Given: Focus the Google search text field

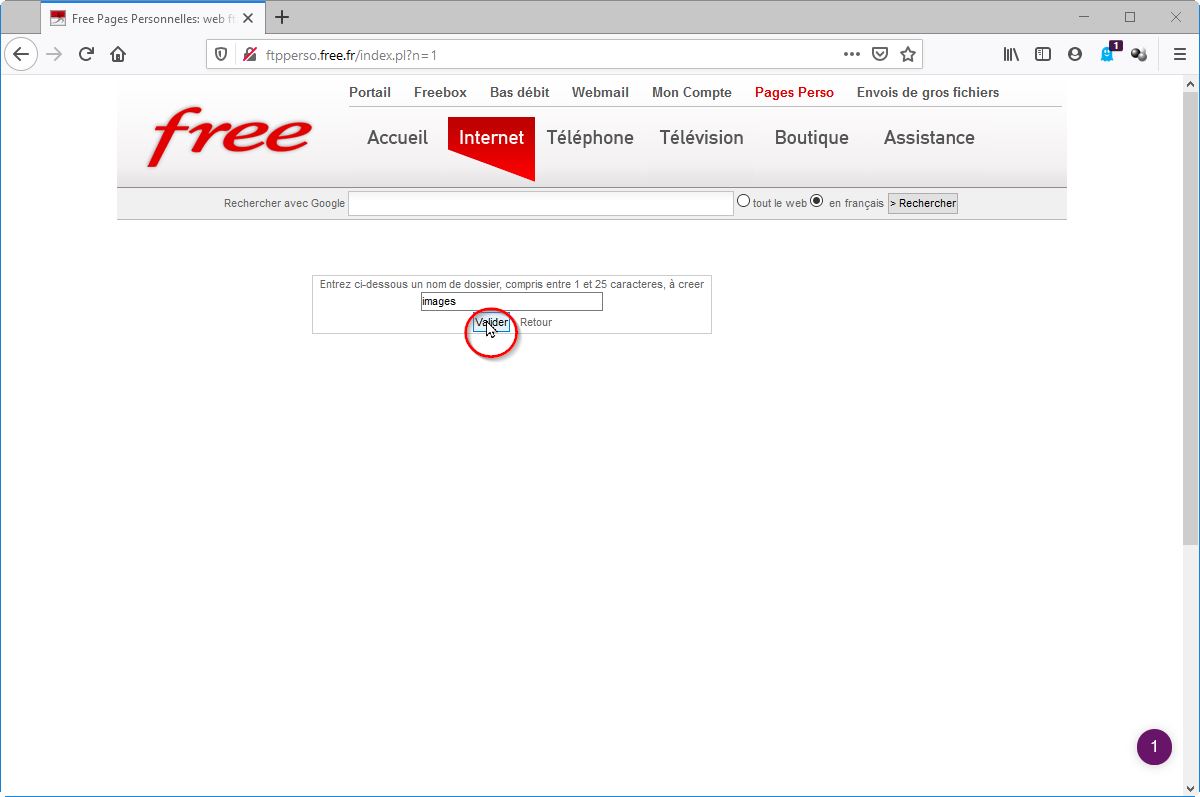Looking at the screenshot, I should (541, 203).
